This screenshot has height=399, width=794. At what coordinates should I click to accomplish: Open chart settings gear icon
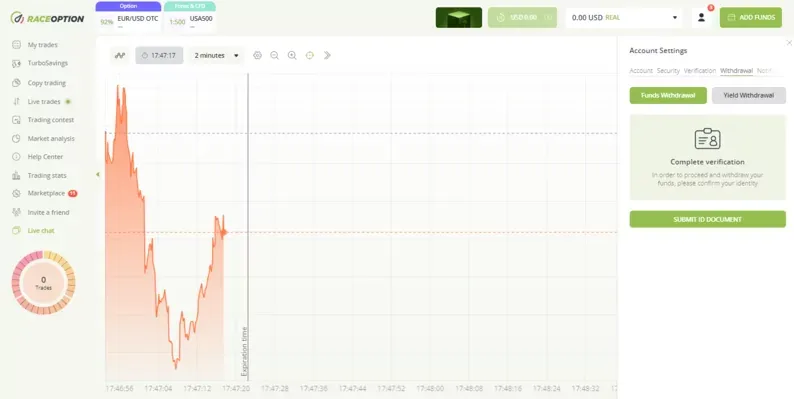point(257,56)
